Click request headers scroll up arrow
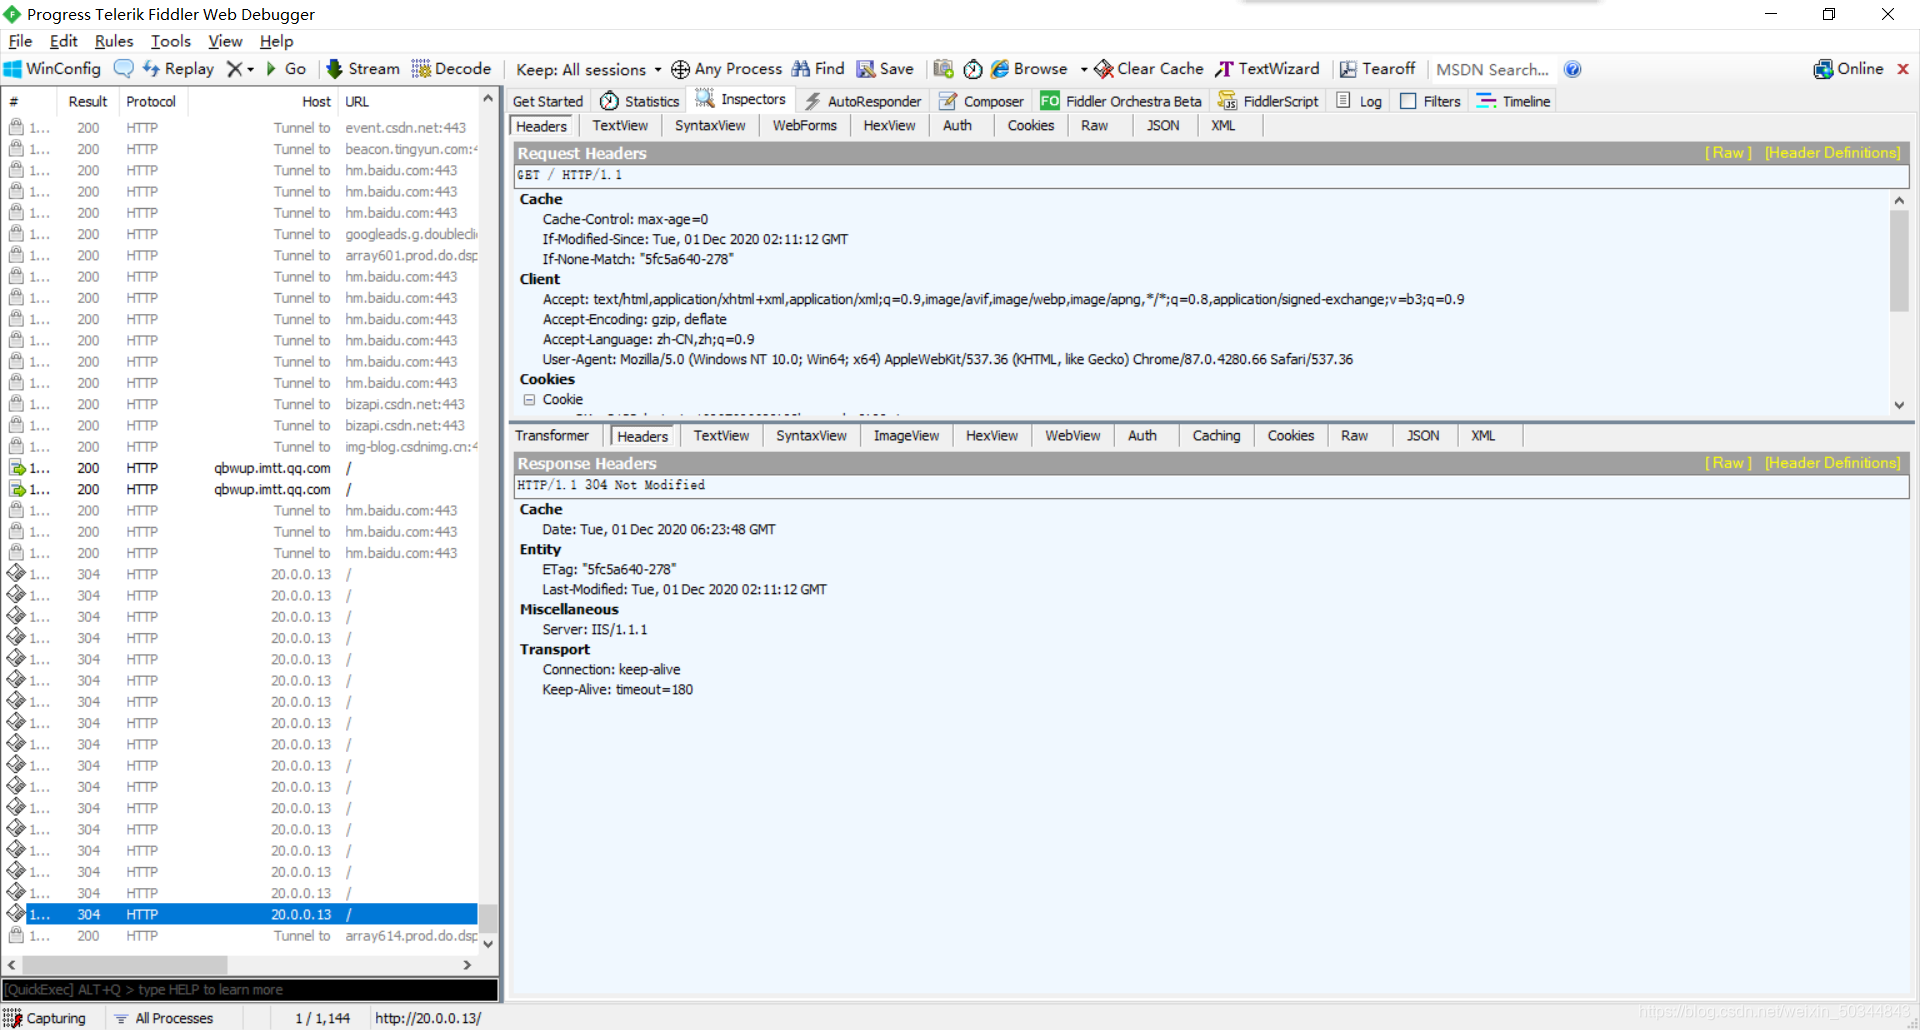 click(x=1899, y=200)
